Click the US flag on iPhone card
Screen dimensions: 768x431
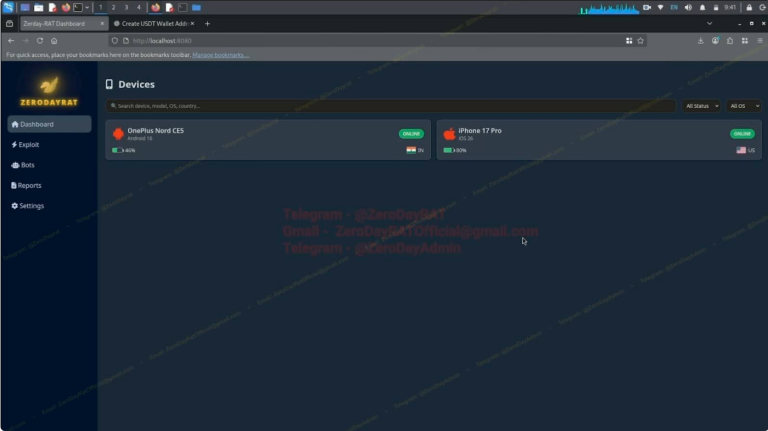tap(741, 150)
